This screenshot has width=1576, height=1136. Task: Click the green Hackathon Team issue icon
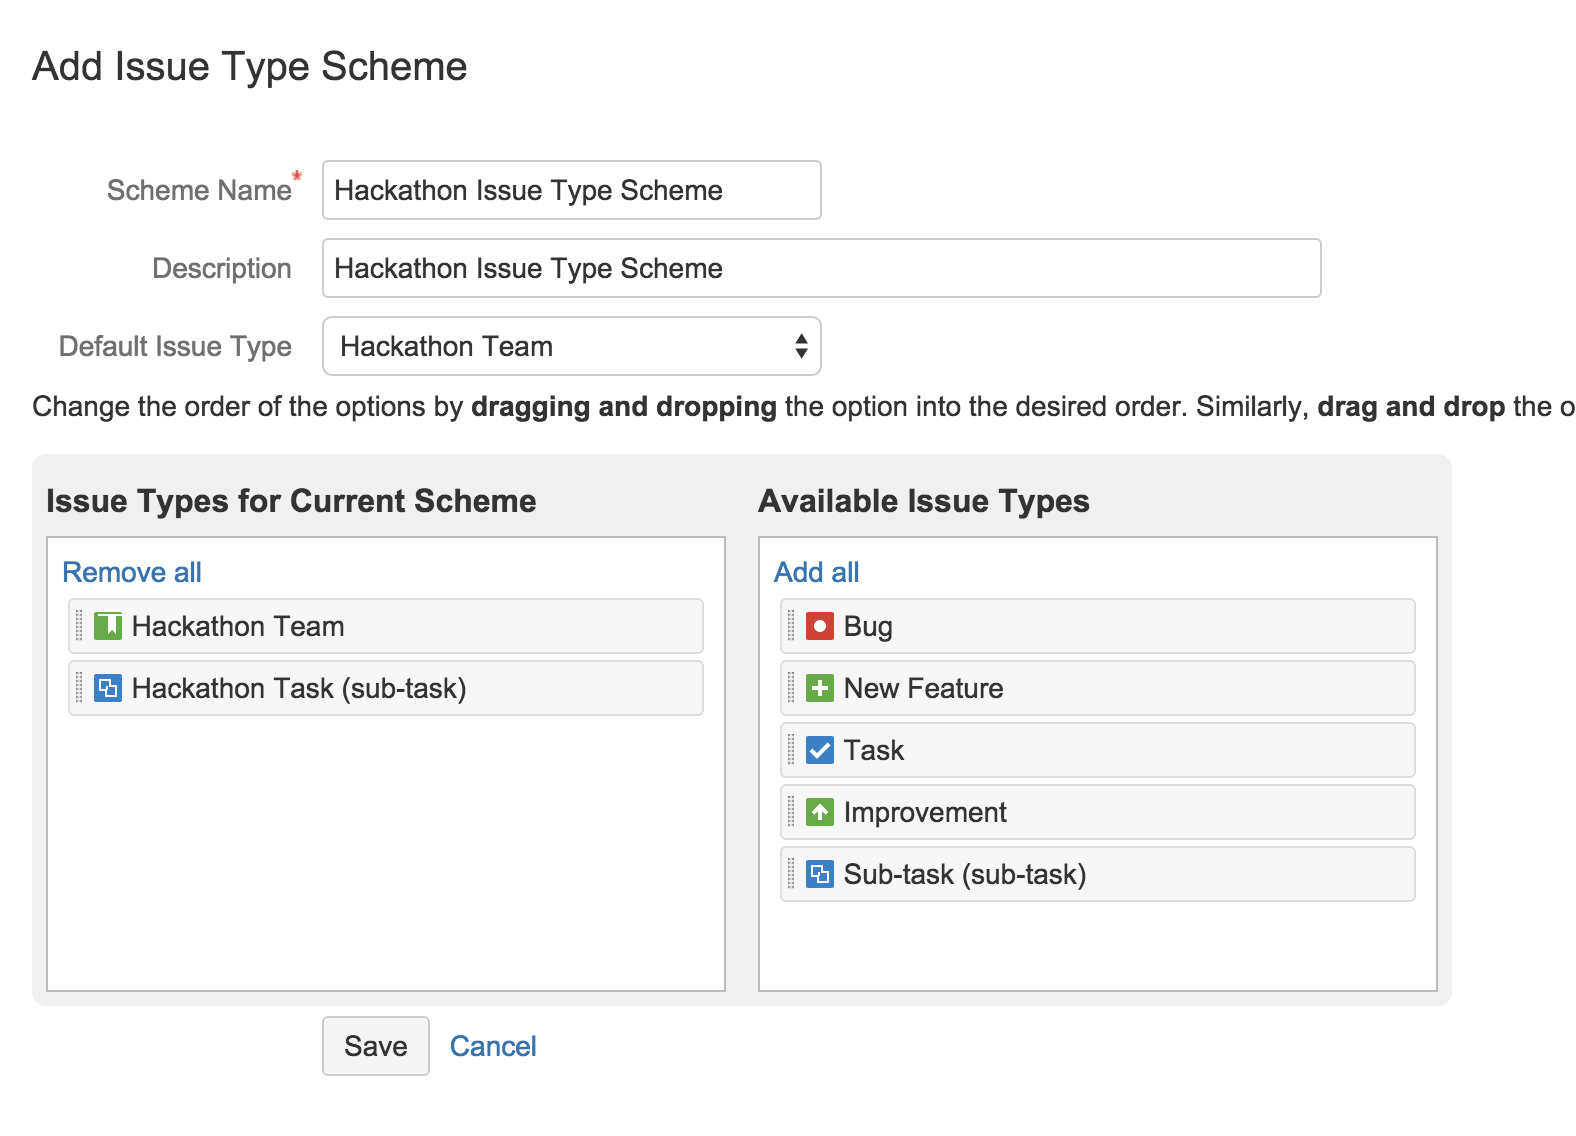click(107, 626)
